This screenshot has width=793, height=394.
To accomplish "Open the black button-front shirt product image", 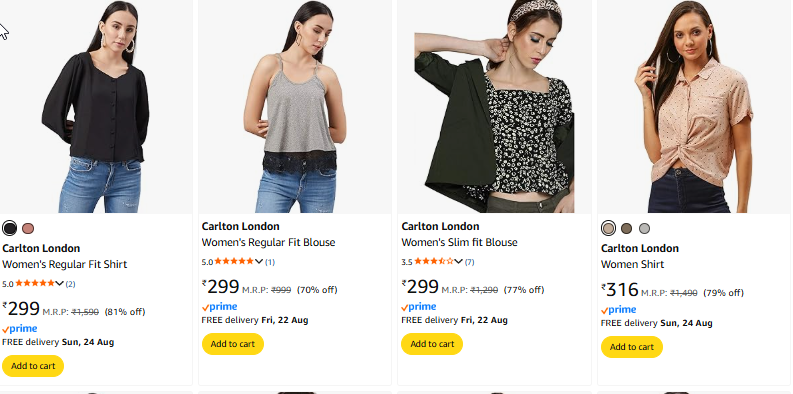I will 96,106.
